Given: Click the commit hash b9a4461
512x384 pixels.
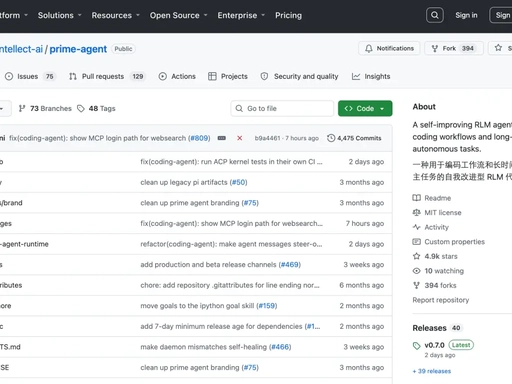Looking at the screenshot, I should 267,138.
